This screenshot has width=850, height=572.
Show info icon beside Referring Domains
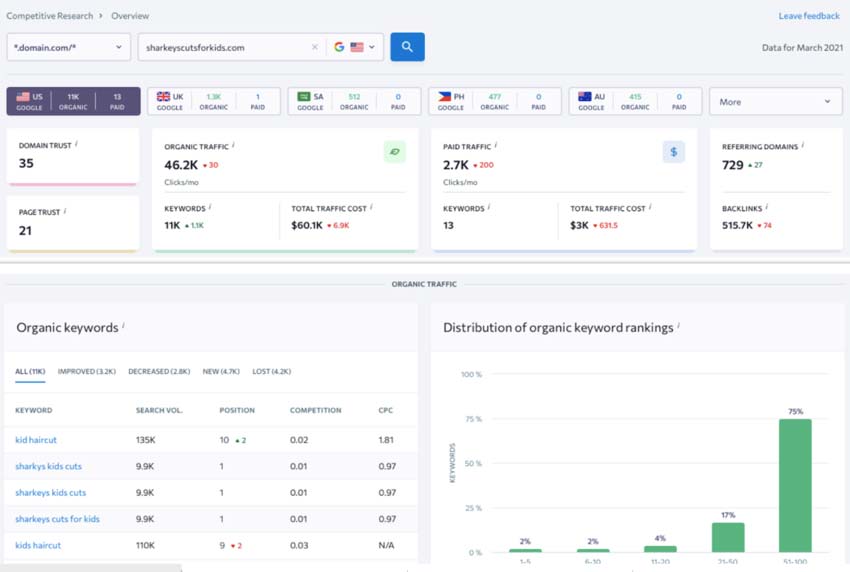[x=803, y=145]
